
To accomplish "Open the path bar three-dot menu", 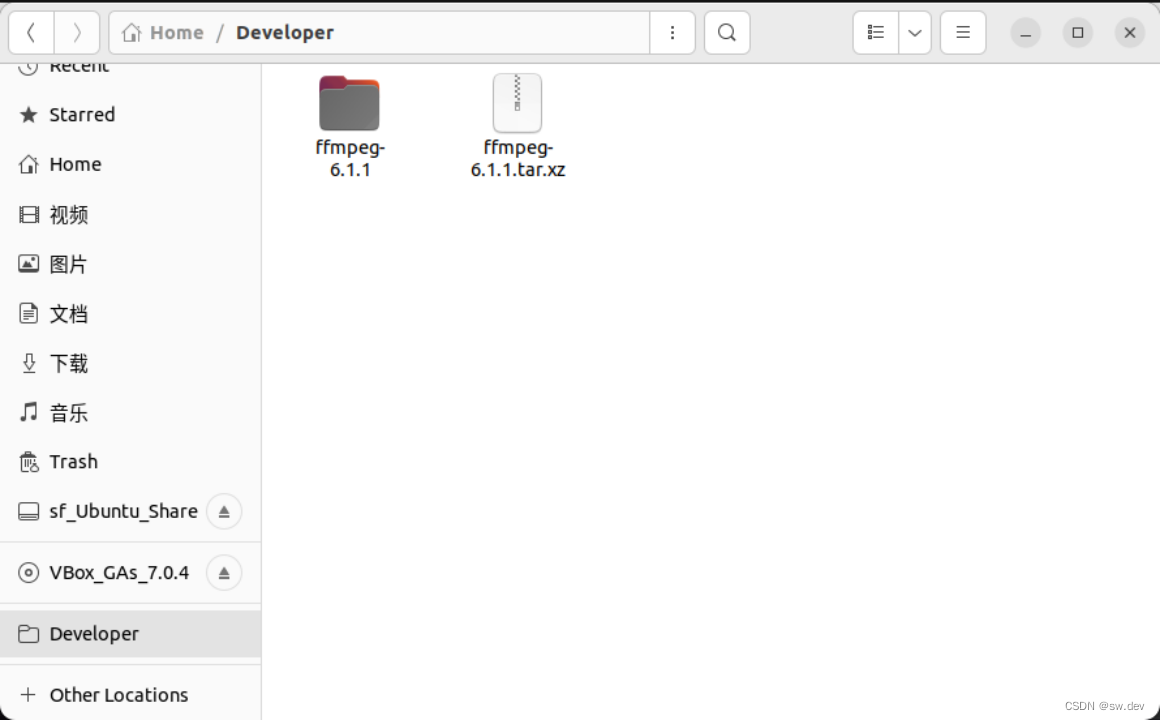I will (x=672, y=33).
